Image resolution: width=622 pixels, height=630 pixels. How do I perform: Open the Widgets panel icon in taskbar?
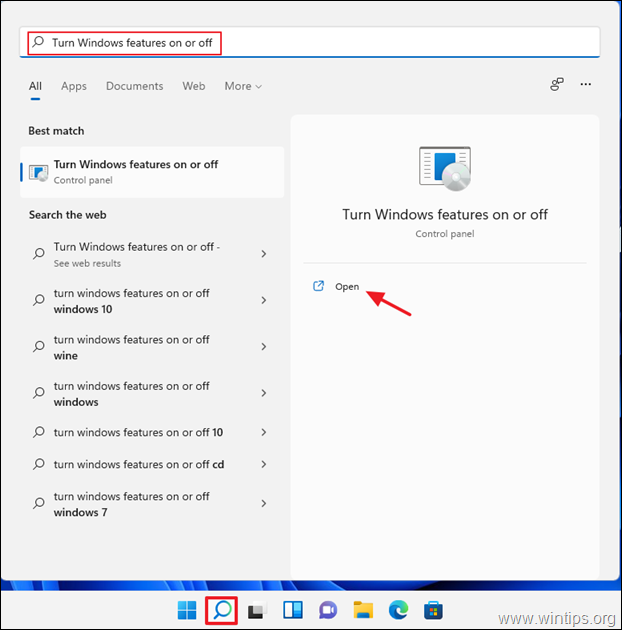293,610
